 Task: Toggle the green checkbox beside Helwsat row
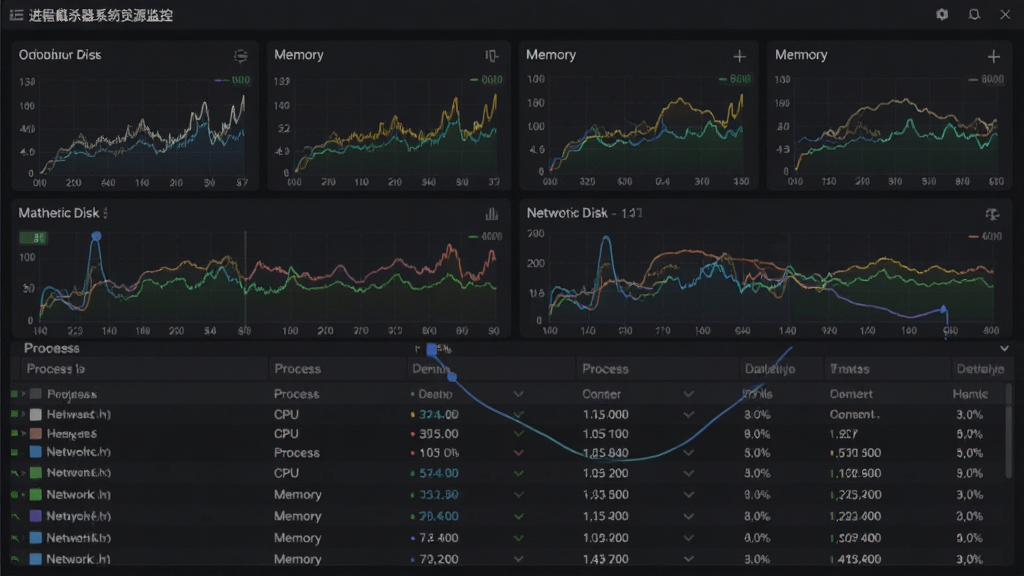[14, 414]
